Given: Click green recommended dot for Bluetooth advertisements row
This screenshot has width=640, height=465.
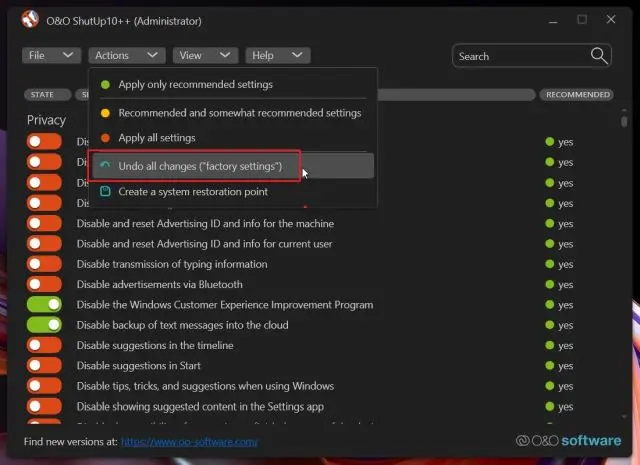Looking at the screenshot, I should 550,284.
